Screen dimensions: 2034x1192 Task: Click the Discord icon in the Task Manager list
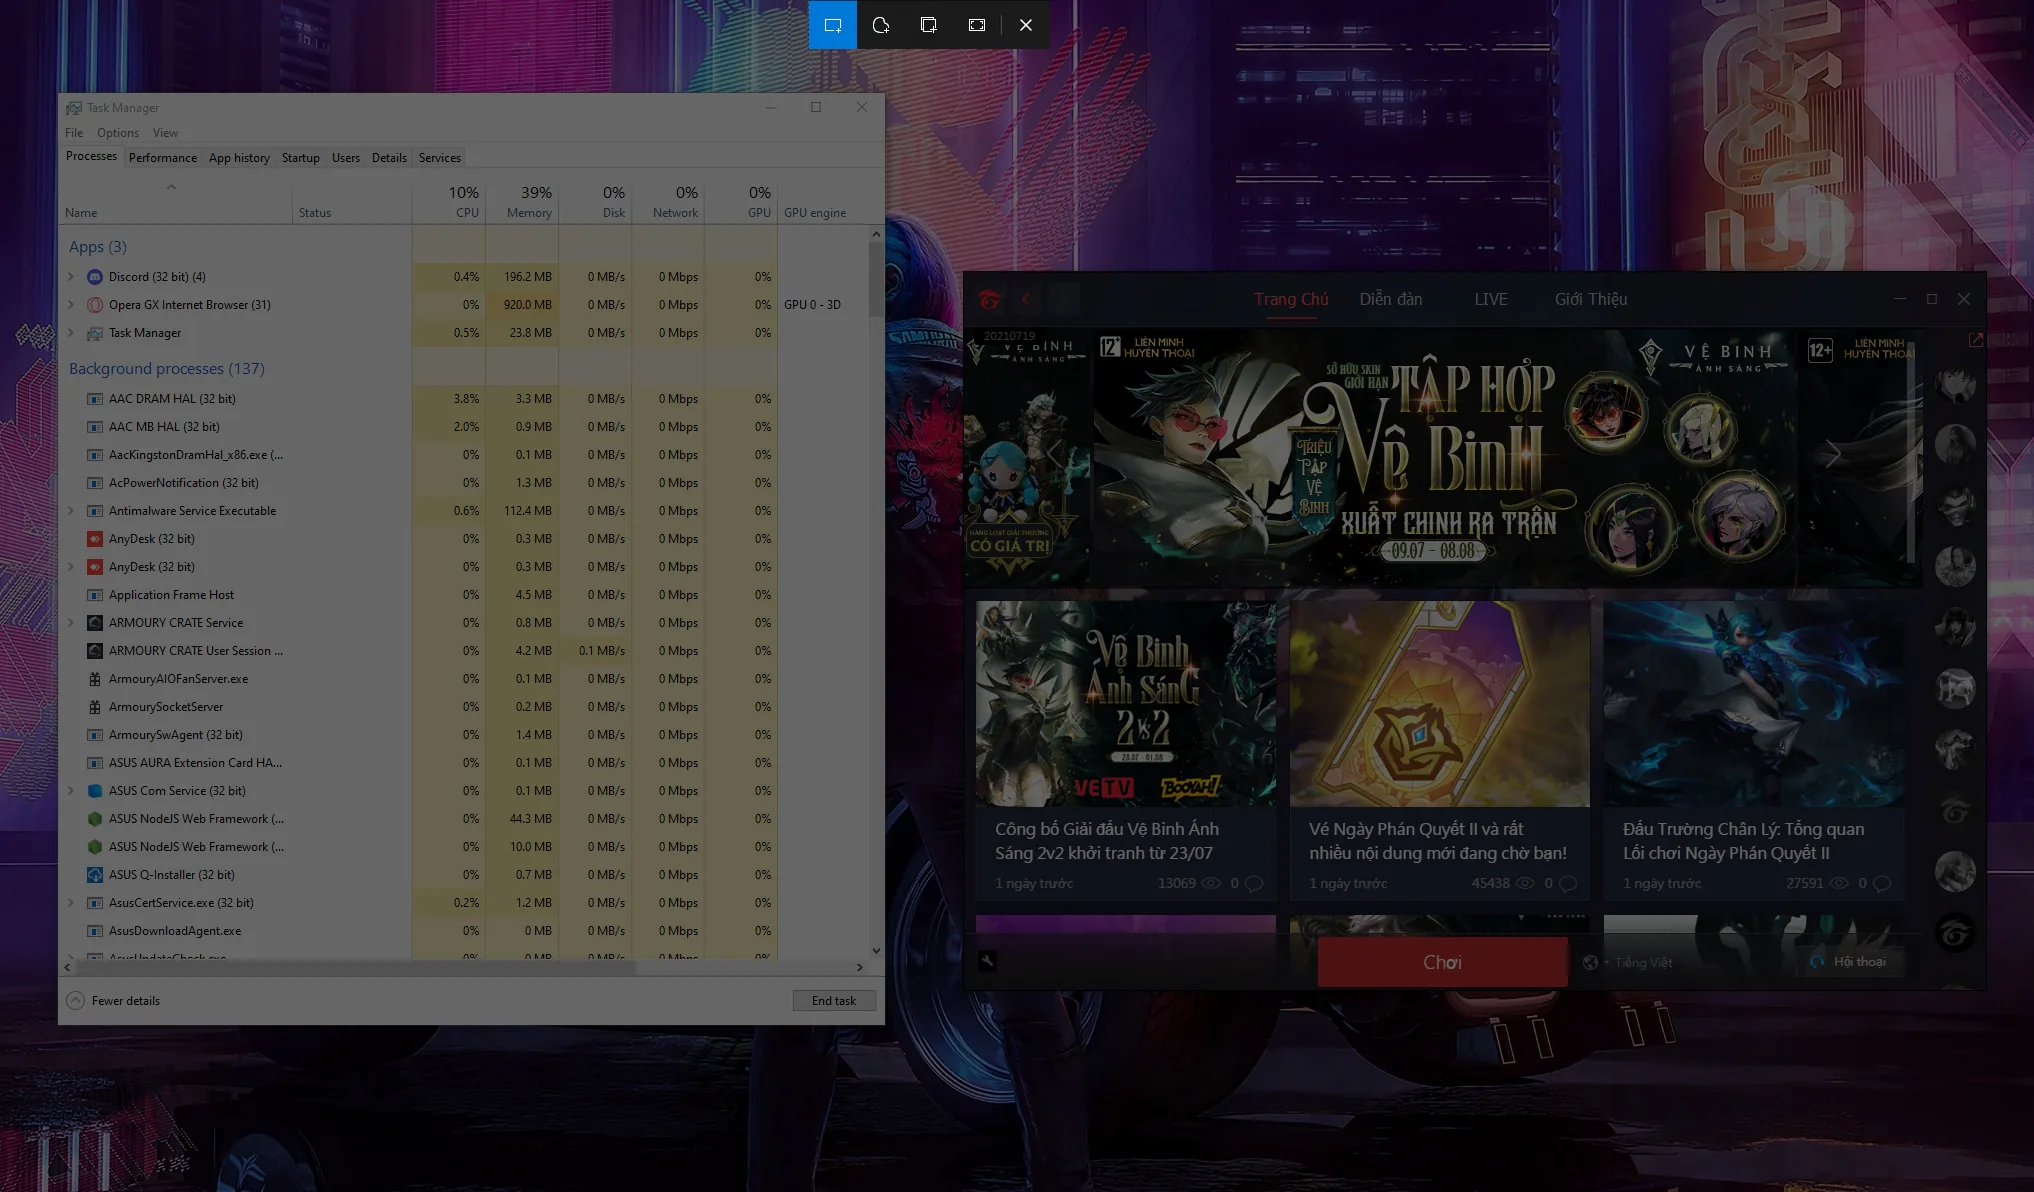pyautogui.click(x=95, y=277)
